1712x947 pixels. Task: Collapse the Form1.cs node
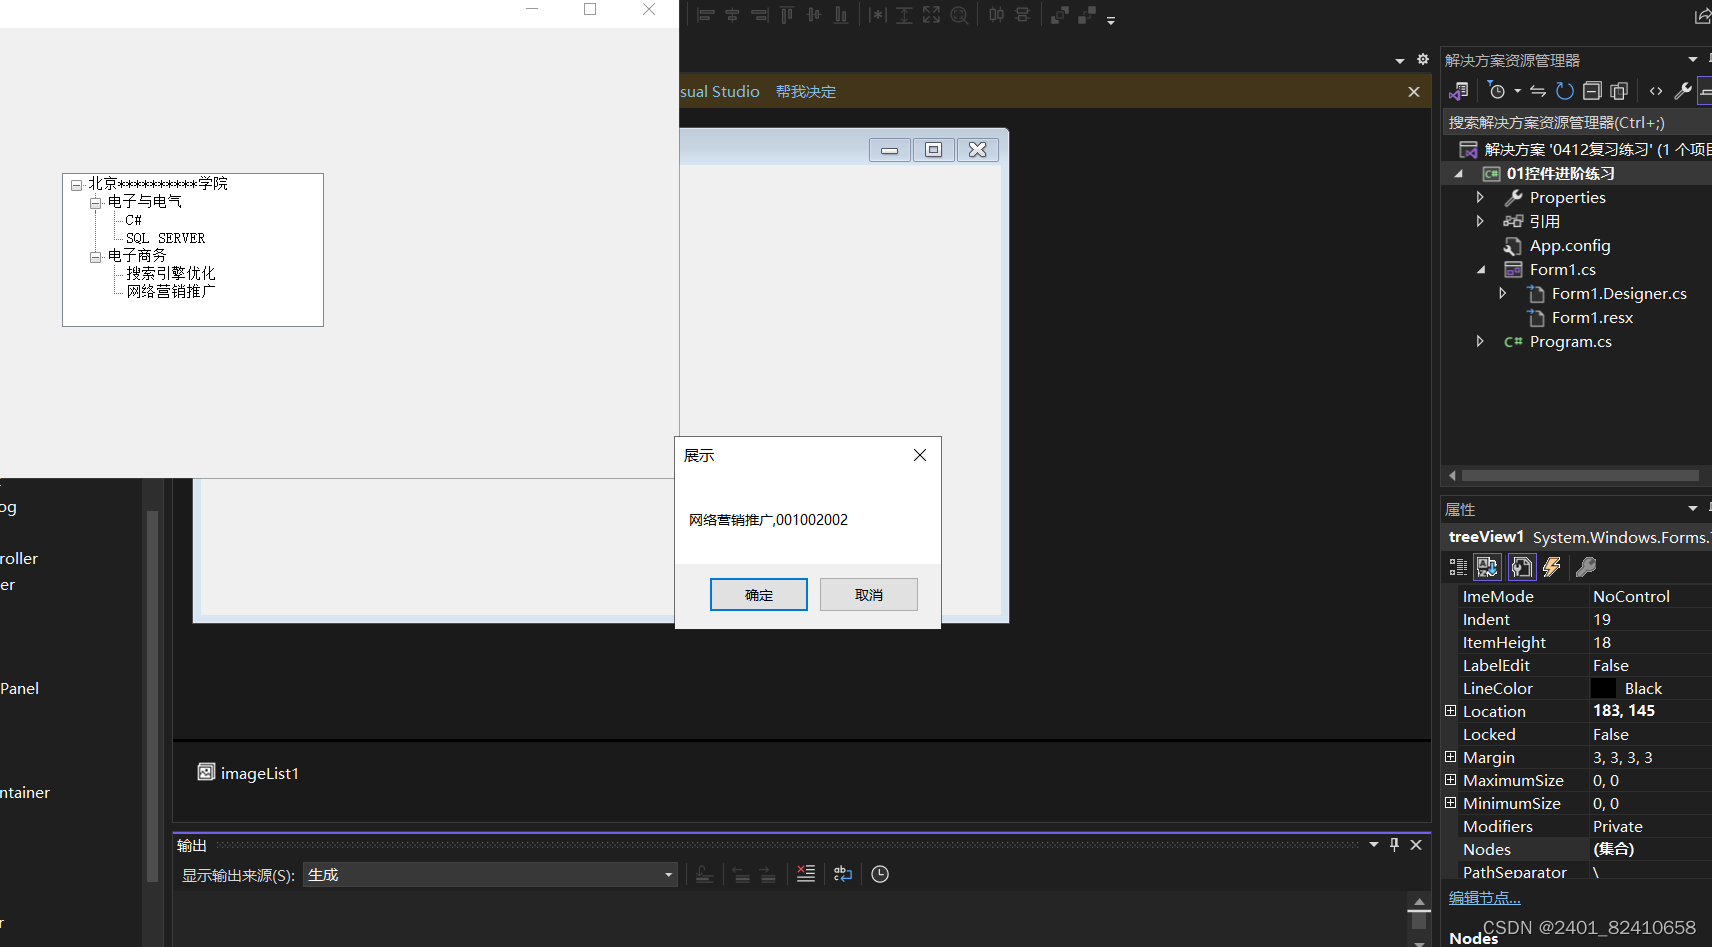coord(1481,269)
